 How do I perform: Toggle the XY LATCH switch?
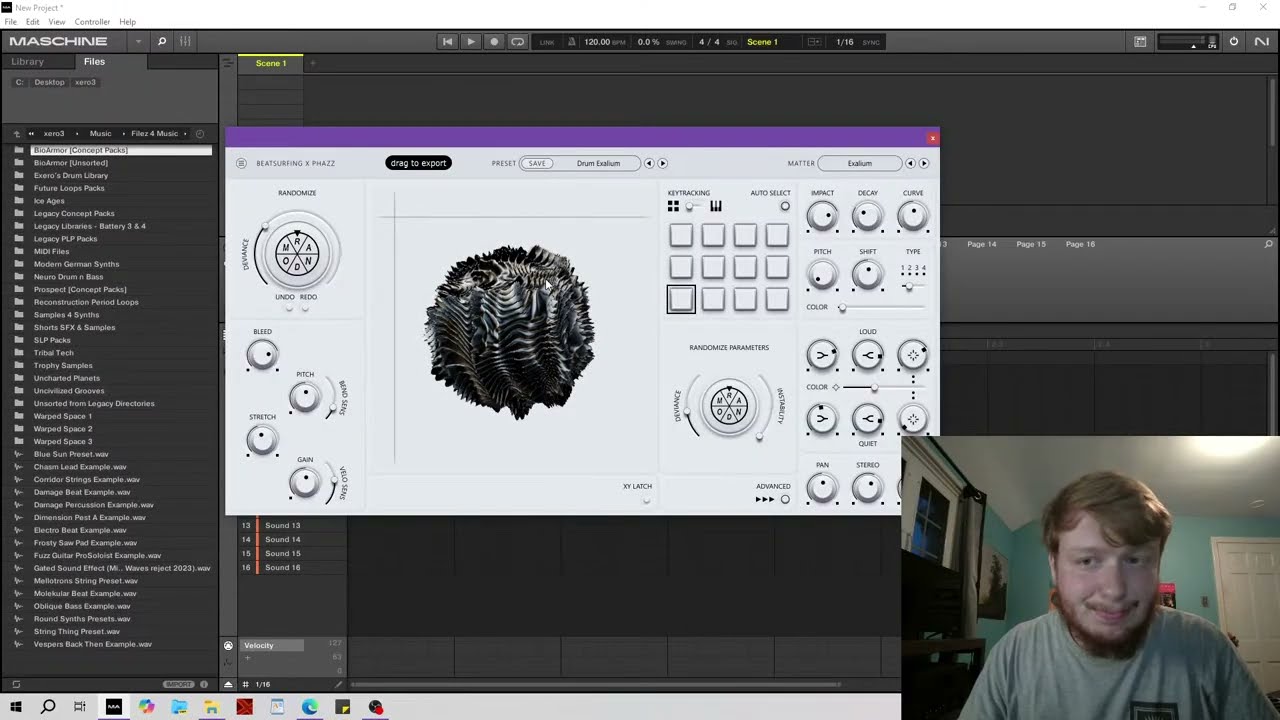[x=646, y=499]
